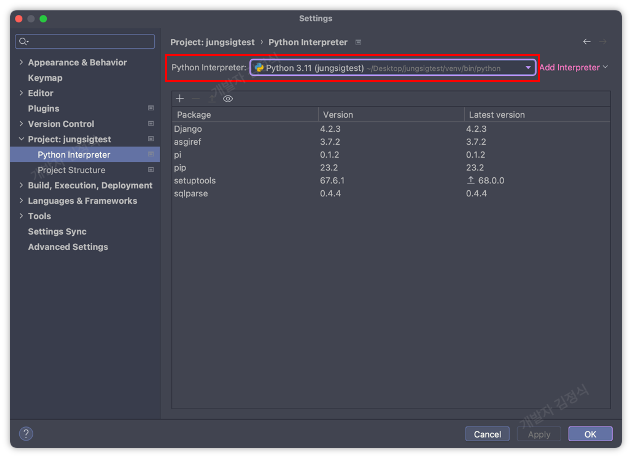This screenshot has width=632, height=458.
Task: Select the asgiref package row
Action: coord(391,142)
